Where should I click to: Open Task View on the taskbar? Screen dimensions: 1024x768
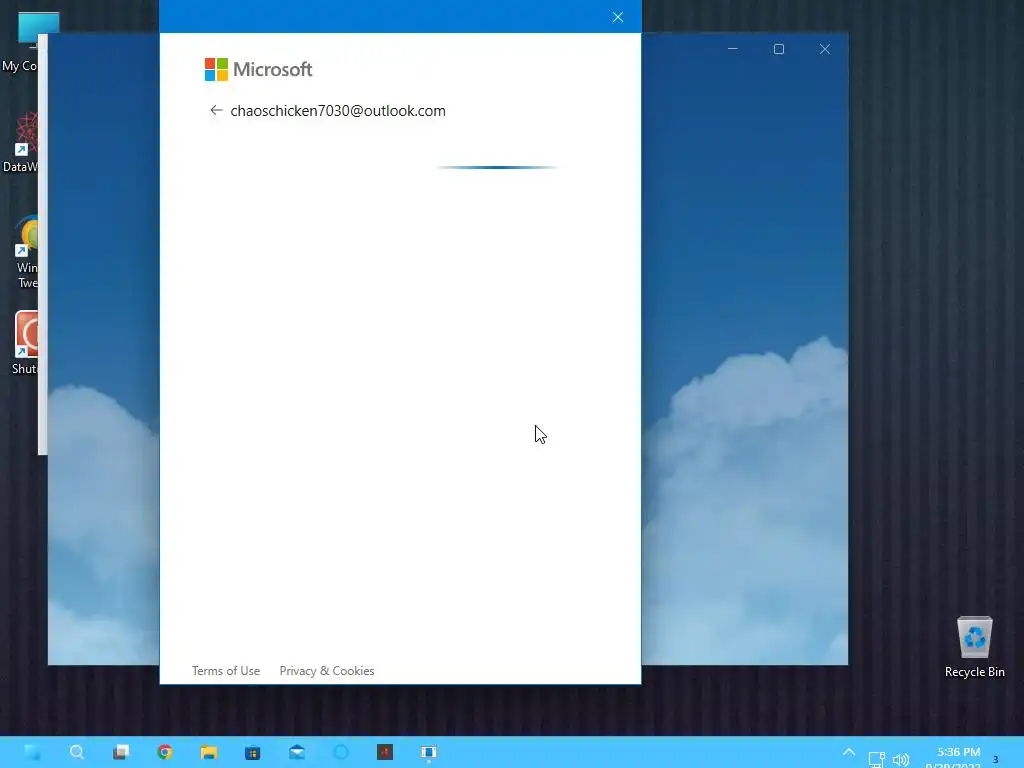121,752
